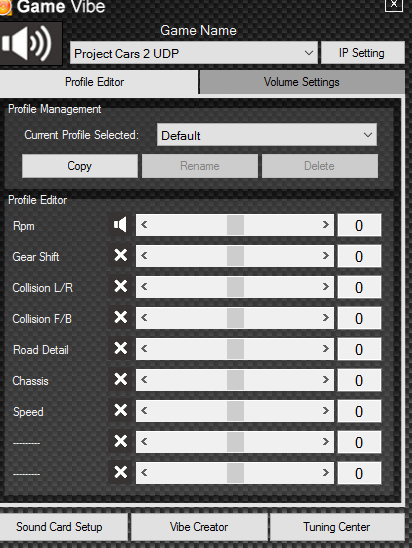Enable the Collision L/R X icon

click(x=120, y=287)
